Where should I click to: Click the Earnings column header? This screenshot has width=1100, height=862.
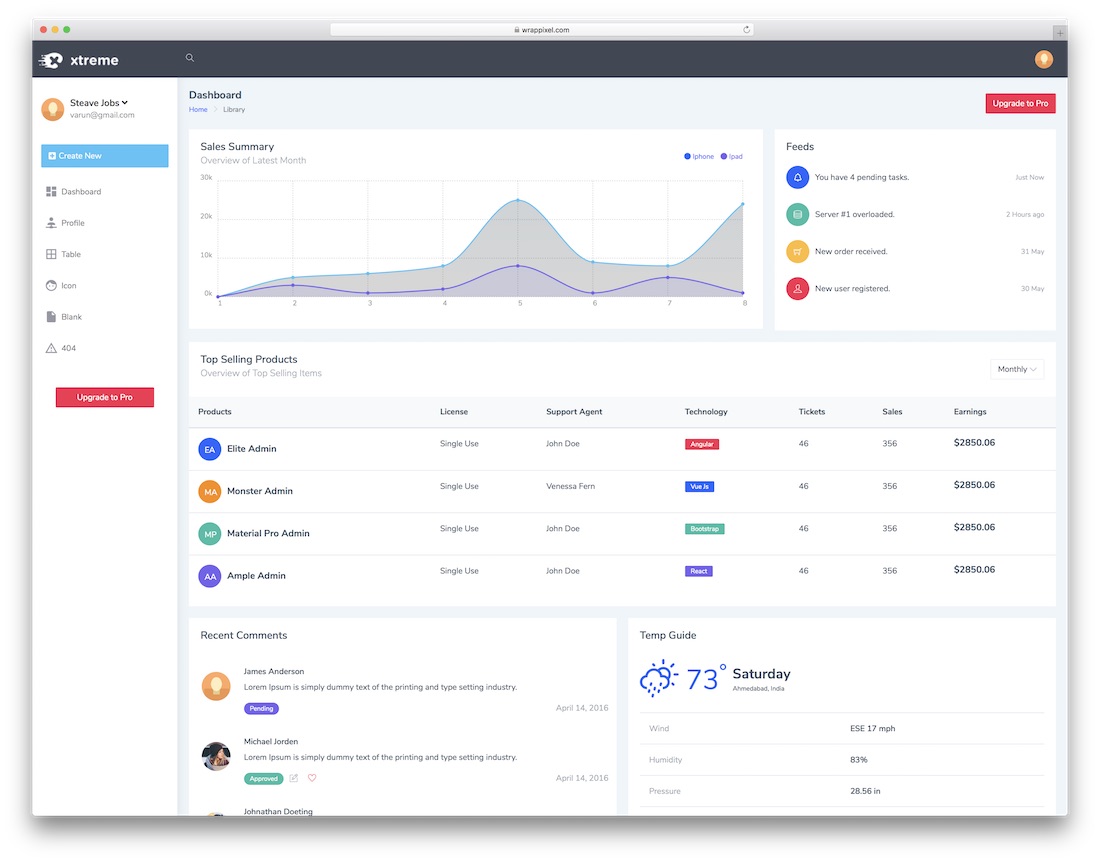coord(970,412)
